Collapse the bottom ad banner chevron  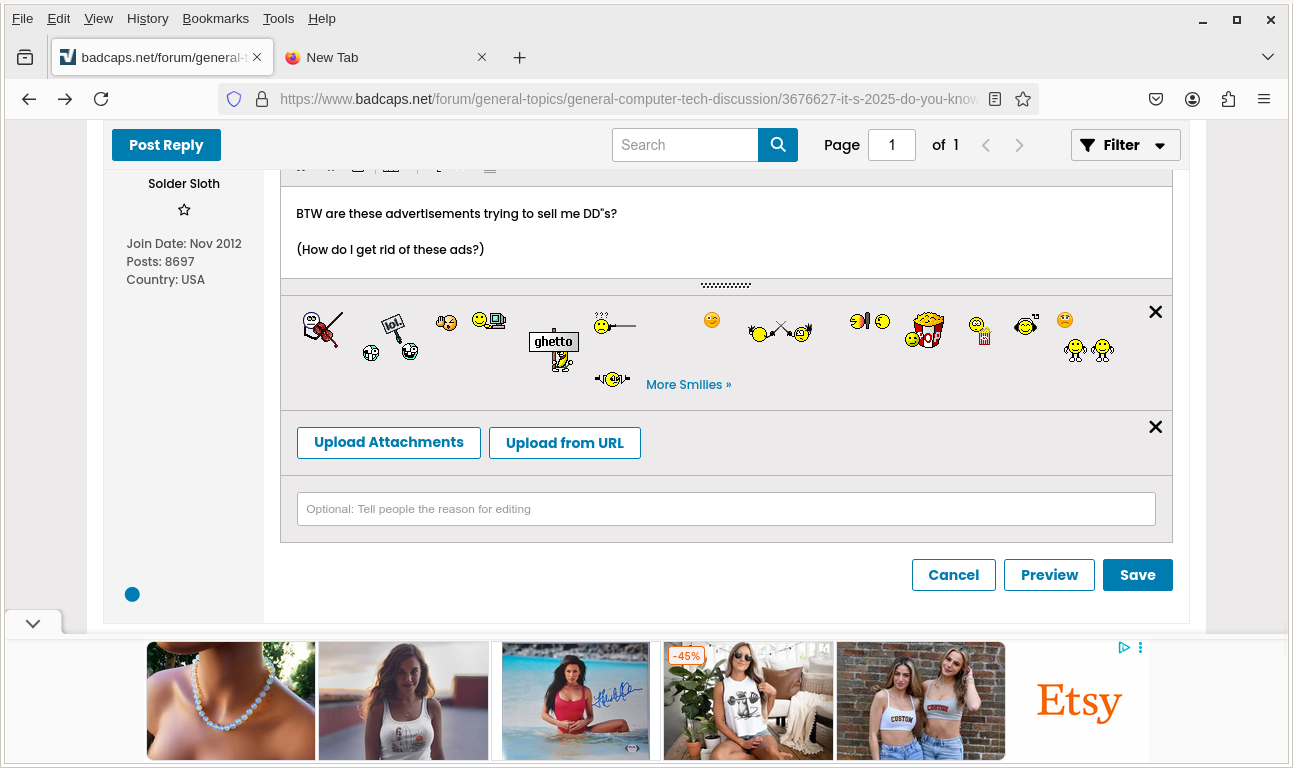coord(33,623)
